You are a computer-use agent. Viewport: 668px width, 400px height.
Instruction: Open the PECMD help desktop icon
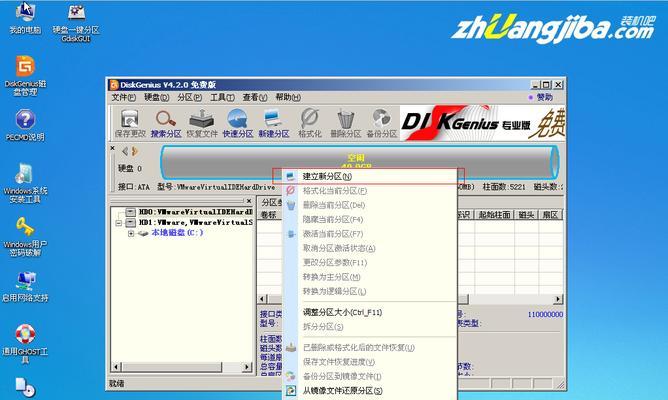click(x=25, y=125)
